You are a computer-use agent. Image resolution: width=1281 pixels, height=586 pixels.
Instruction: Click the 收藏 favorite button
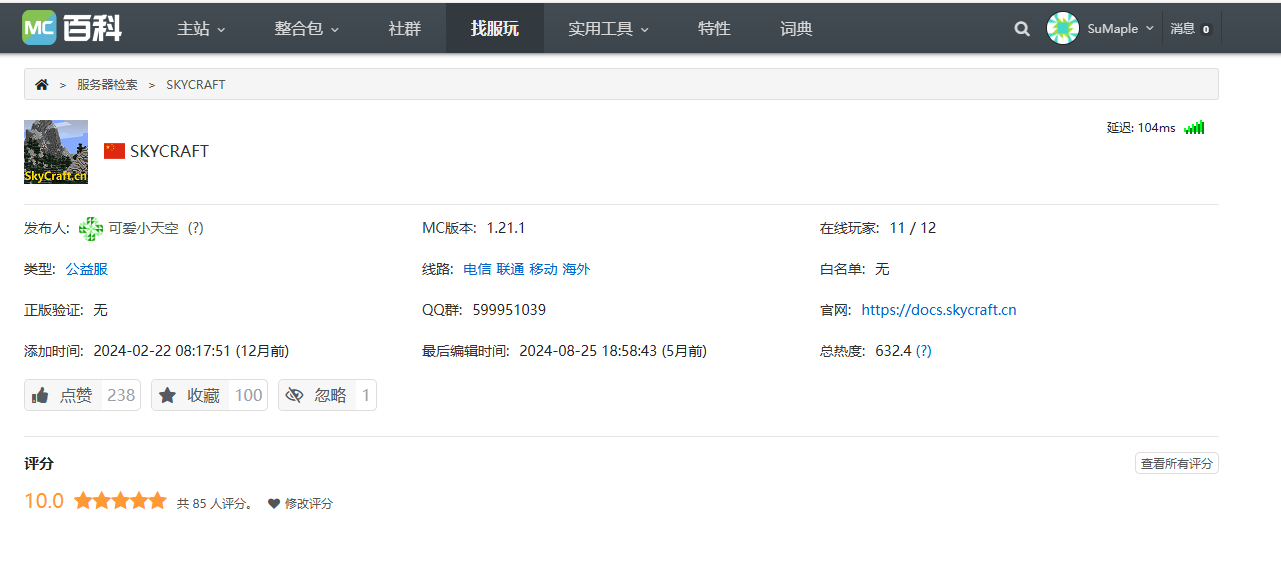point(209,395)
